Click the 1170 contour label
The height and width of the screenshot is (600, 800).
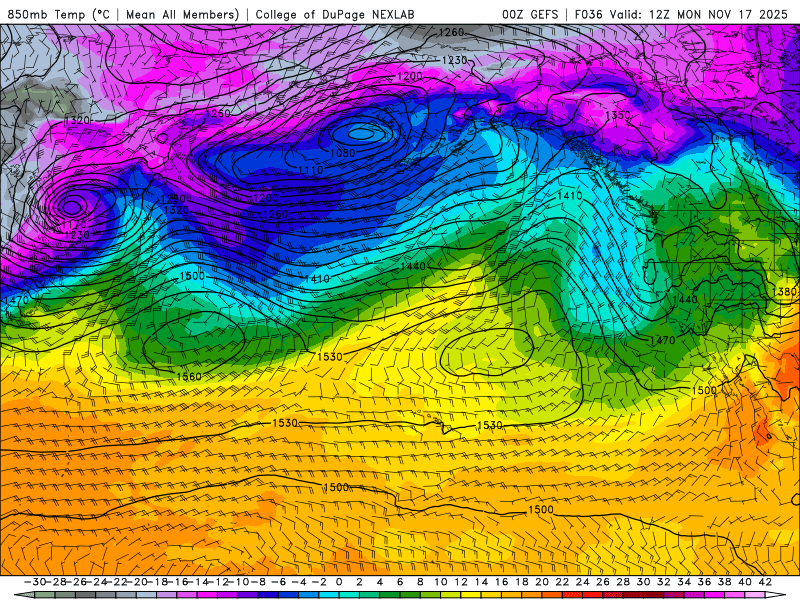[74, 224]
